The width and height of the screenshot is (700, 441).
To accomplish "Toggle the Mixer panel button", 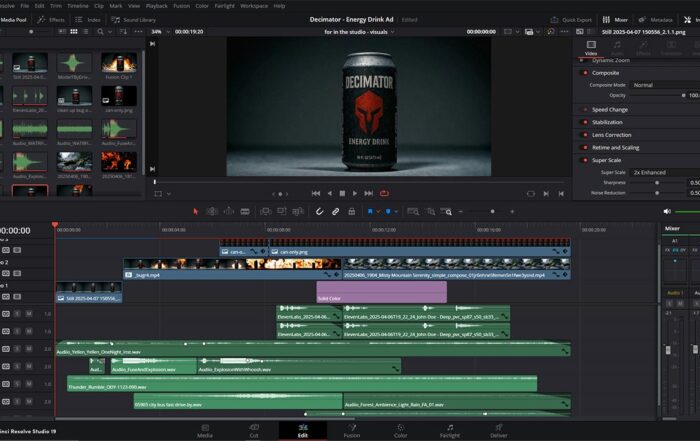I will (x=615, y=20).
